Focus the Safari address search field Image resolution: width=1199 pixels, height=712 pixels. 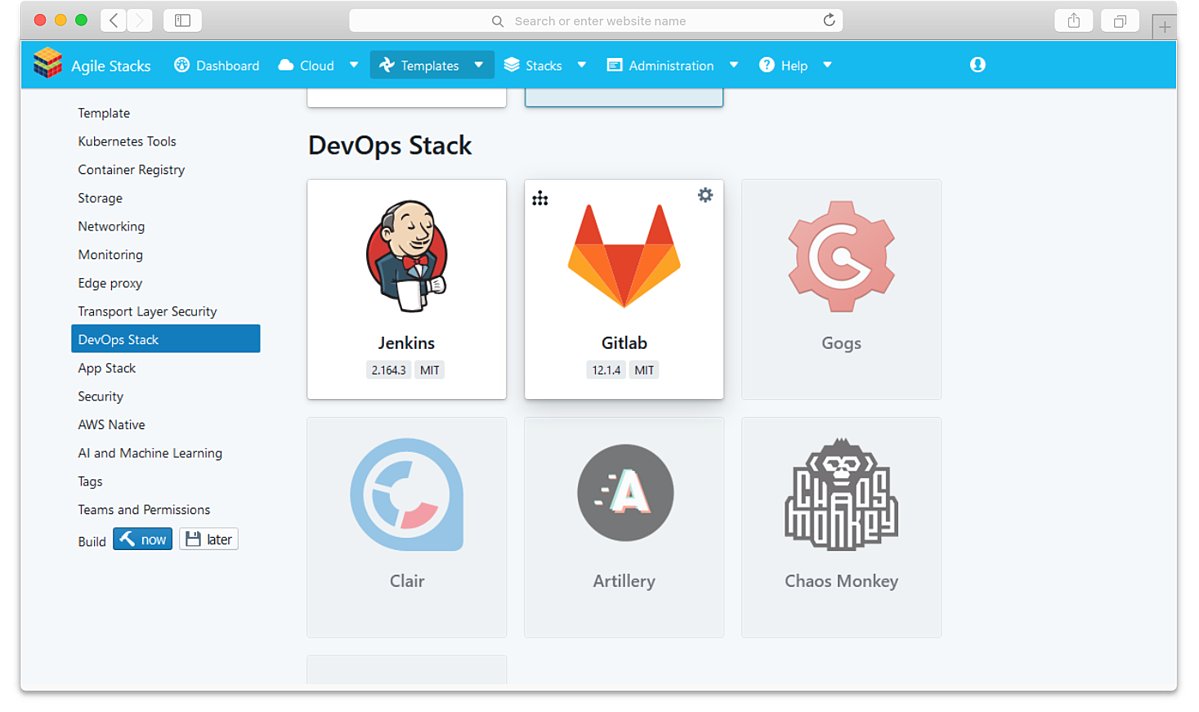click(596, 21)
